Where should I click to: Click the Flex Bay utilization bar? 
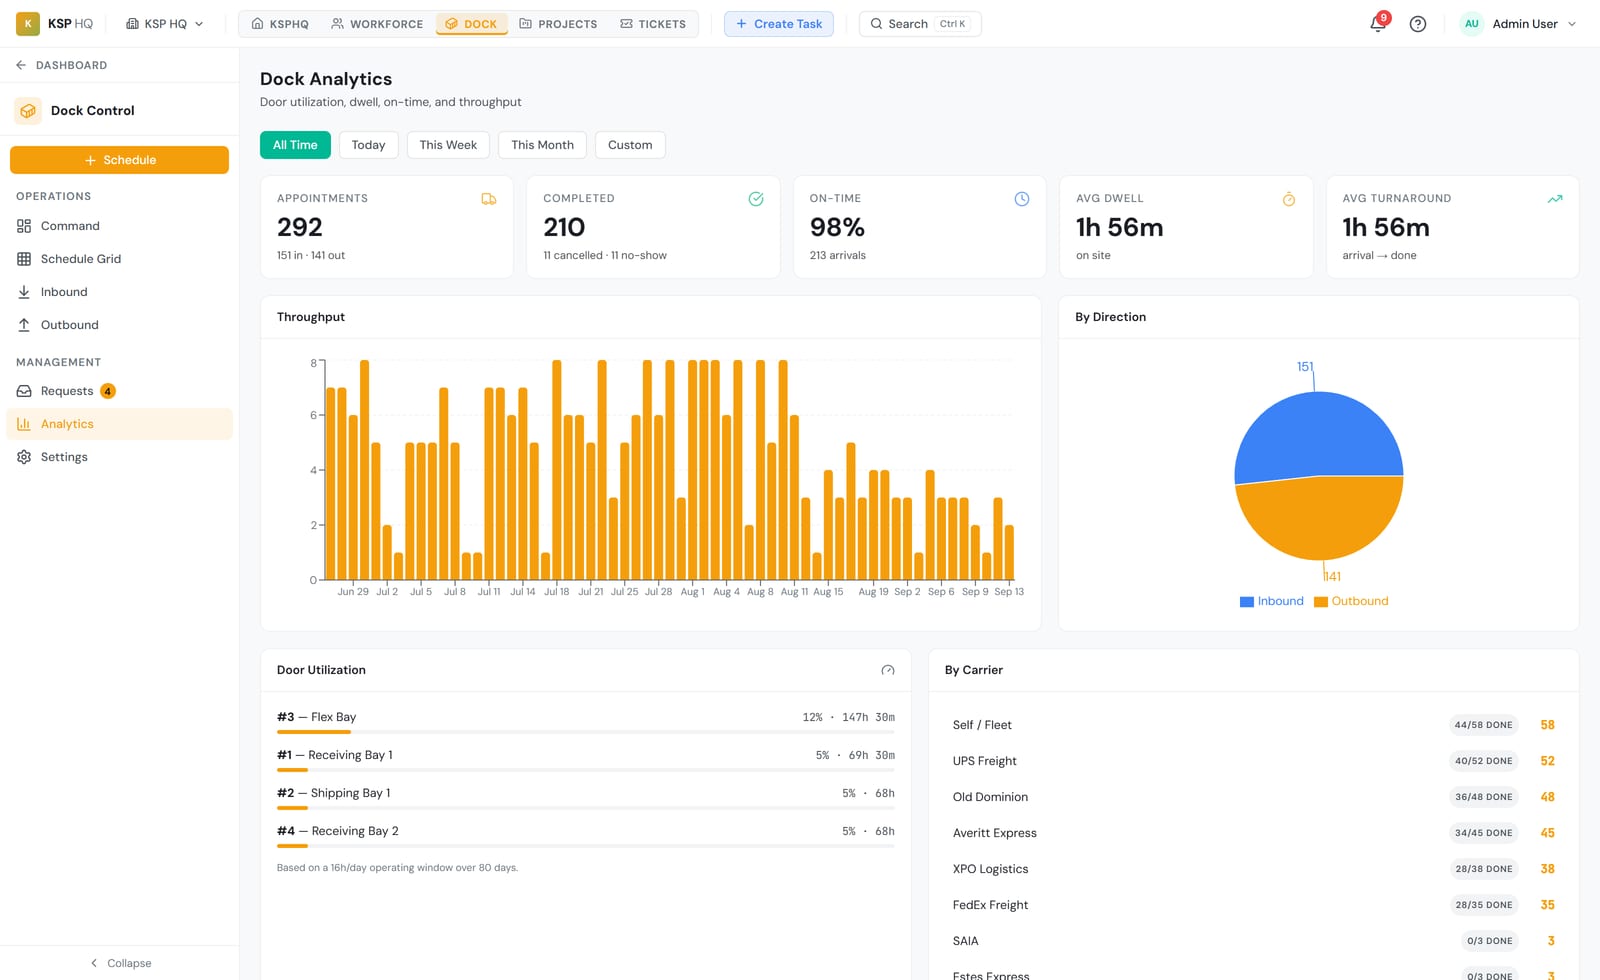[586, 732]
